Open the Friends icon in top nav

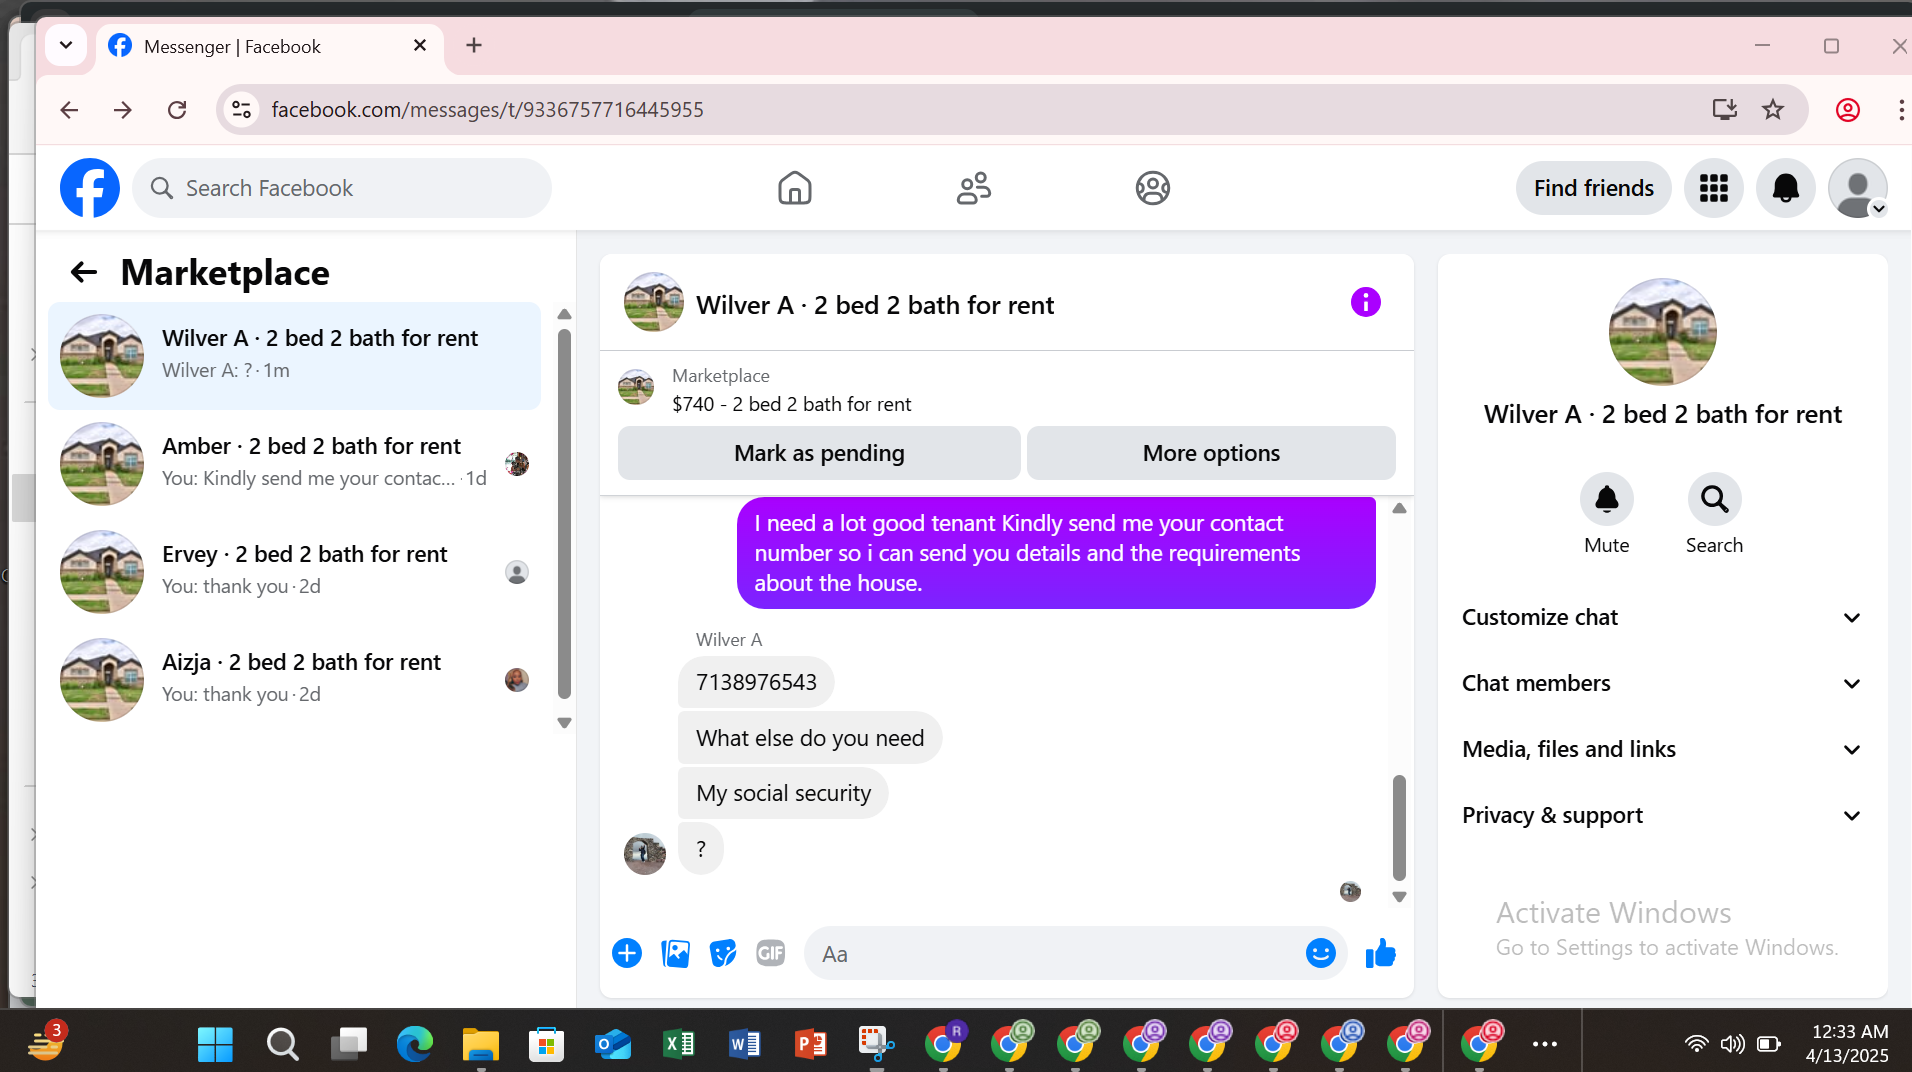pos(974,188)
